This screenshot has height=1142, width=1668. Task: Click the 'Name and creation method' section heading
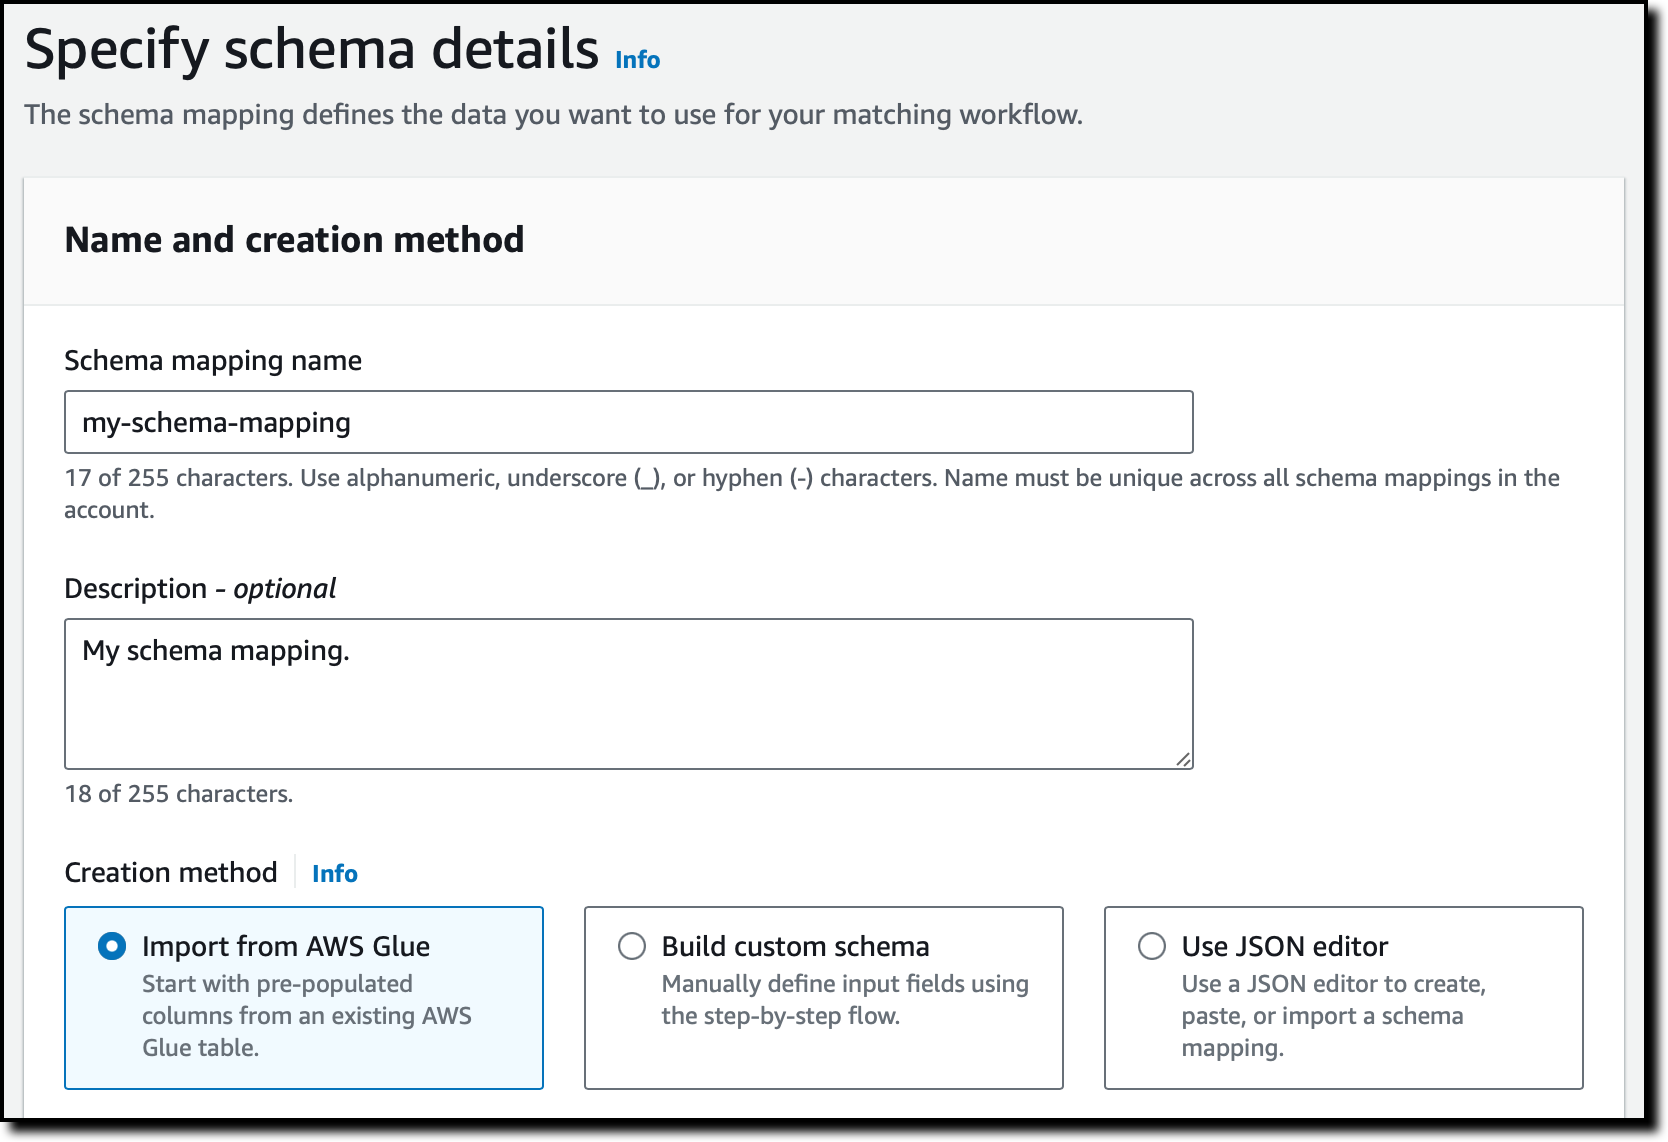tap(294, 240)
